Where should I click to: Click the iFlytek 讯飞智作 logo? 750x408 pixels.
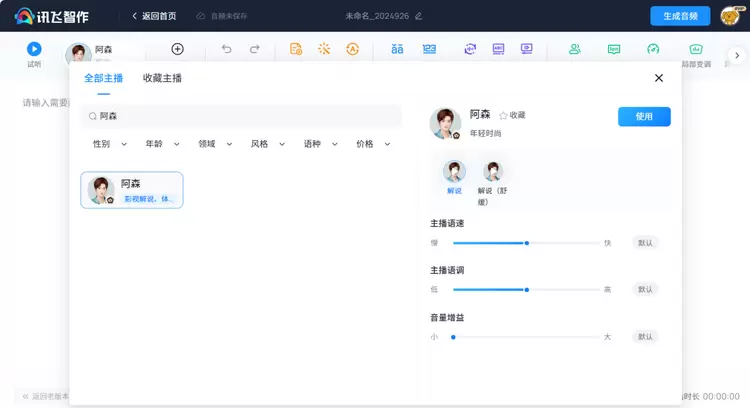53,16
